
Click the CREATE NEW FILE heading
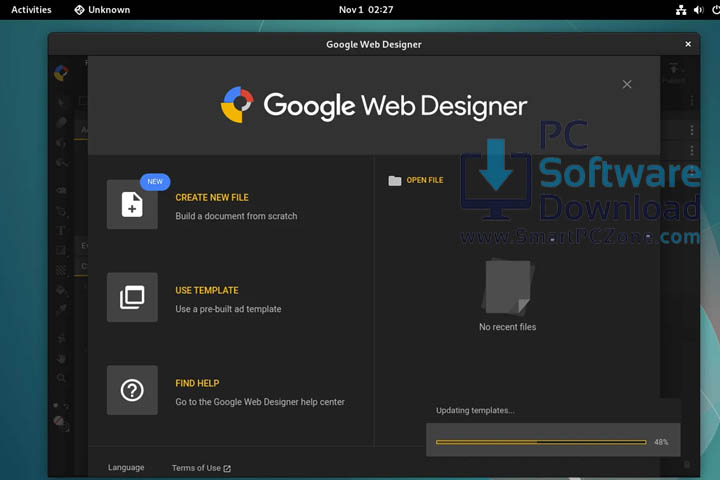(212, 198)
